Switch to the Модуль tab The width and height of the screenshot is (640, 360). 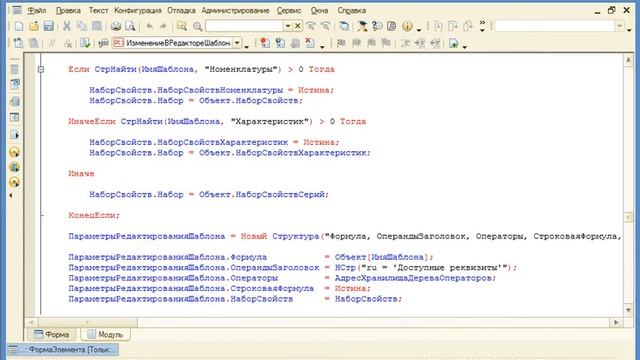pyautogui.click(x=105, y=335)
